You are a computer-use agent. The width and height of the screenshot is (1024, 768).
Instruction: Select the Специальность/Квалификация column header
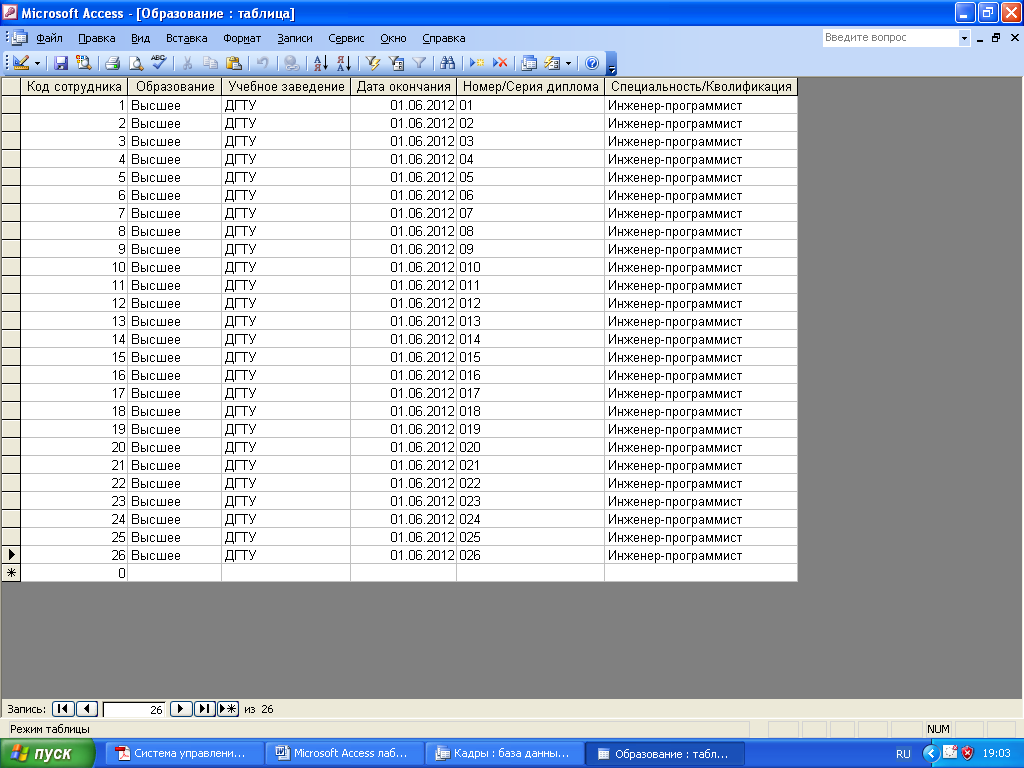(x=701, y=86)
